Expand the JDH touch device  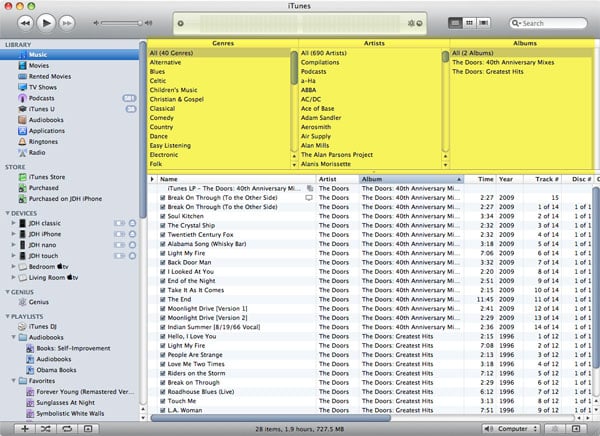(x=13, y=255)
